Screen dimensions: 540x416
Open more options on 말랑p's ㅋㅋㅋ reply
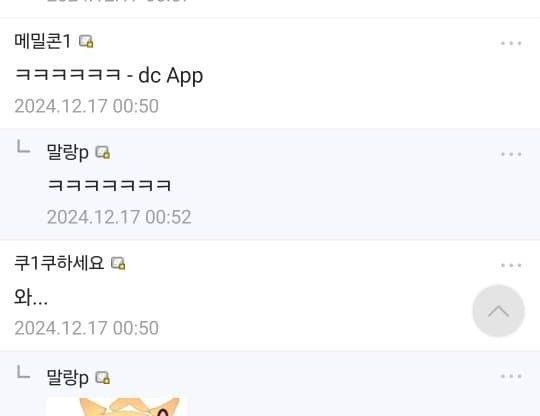[511, 154]
